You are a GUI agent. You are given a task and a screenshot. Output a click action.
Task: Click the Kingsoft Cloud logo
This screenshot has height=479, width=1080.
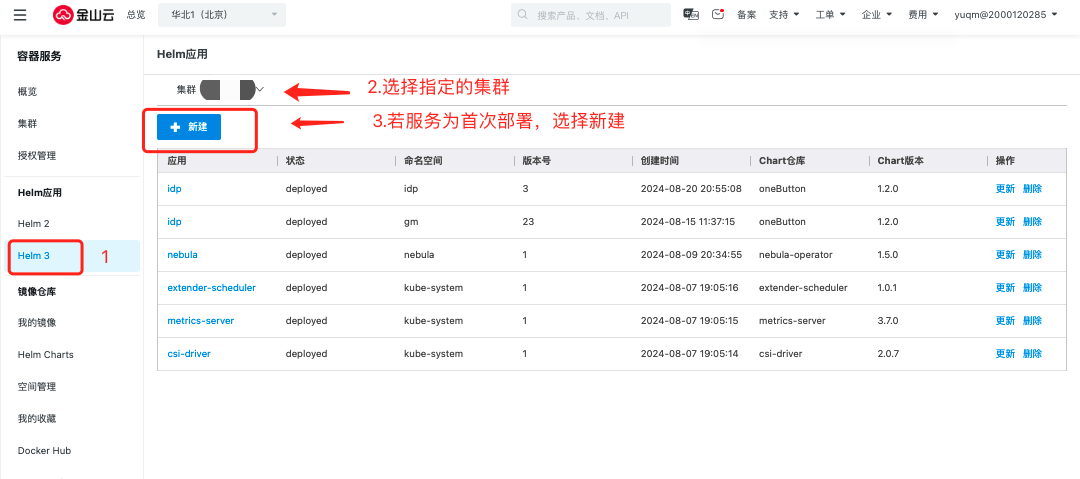tap(84, 15)
